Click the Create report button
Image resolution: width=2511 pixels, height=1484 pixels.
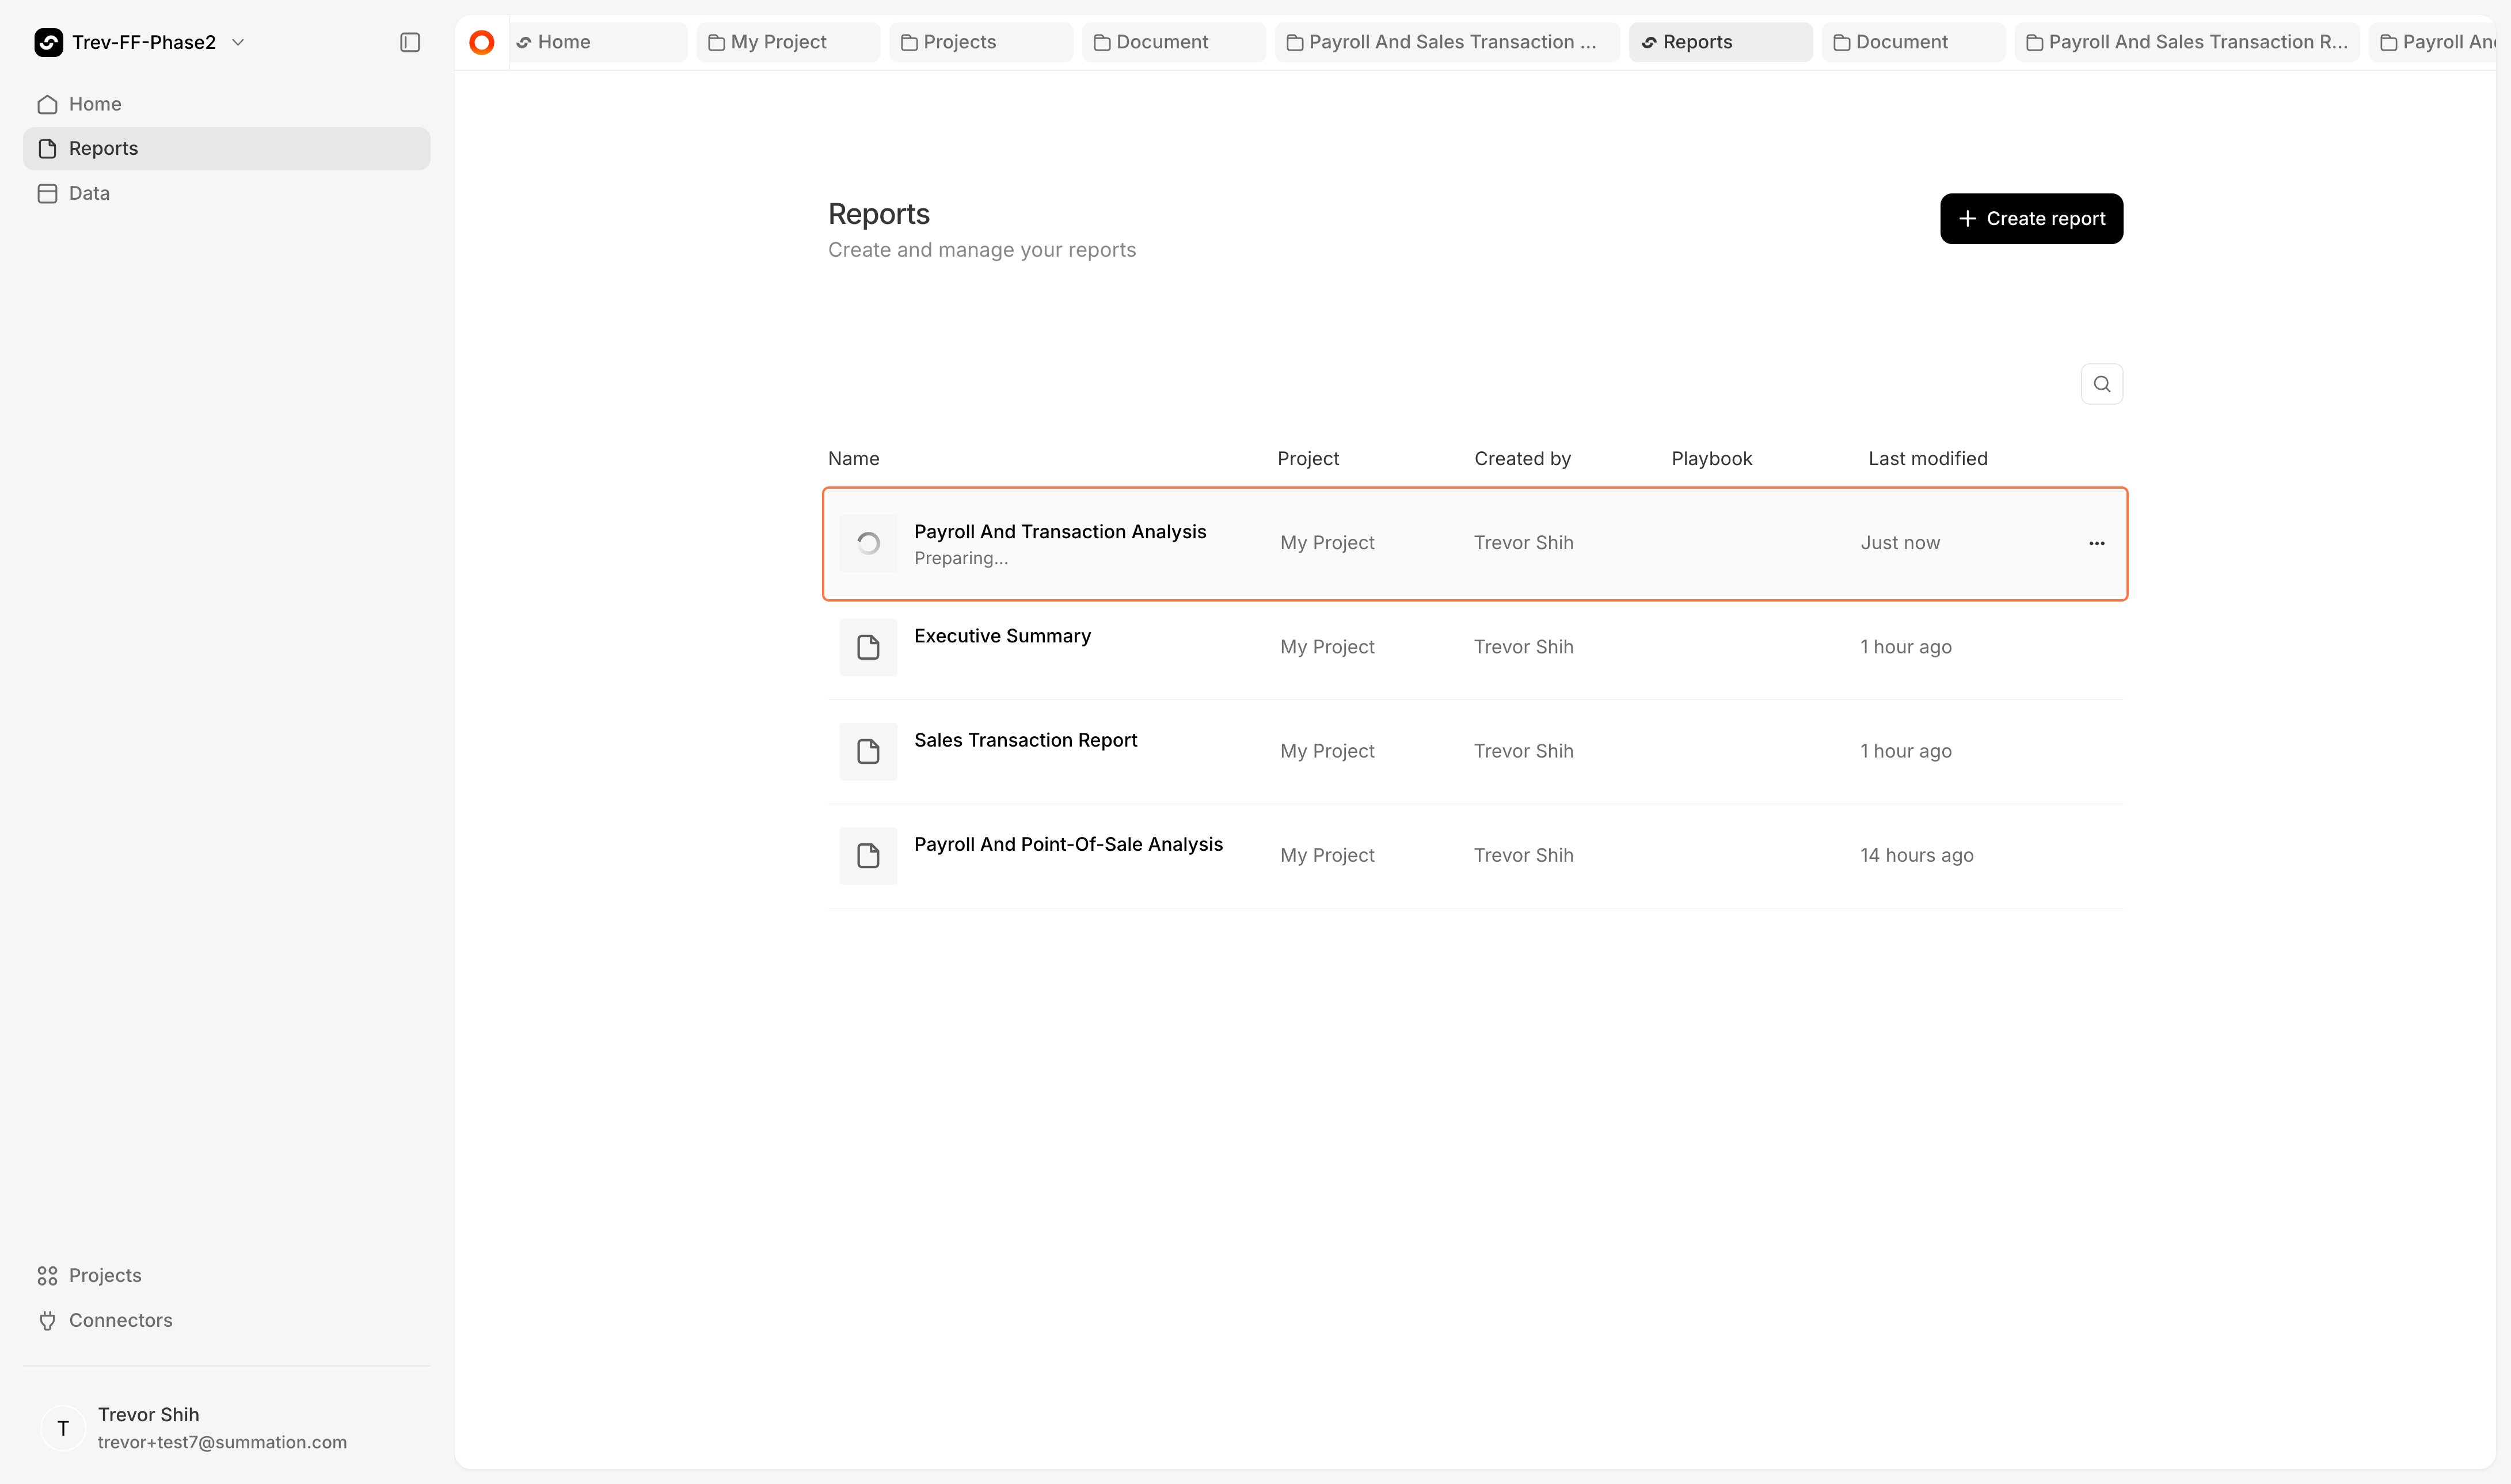click(x=2031, y=218)
